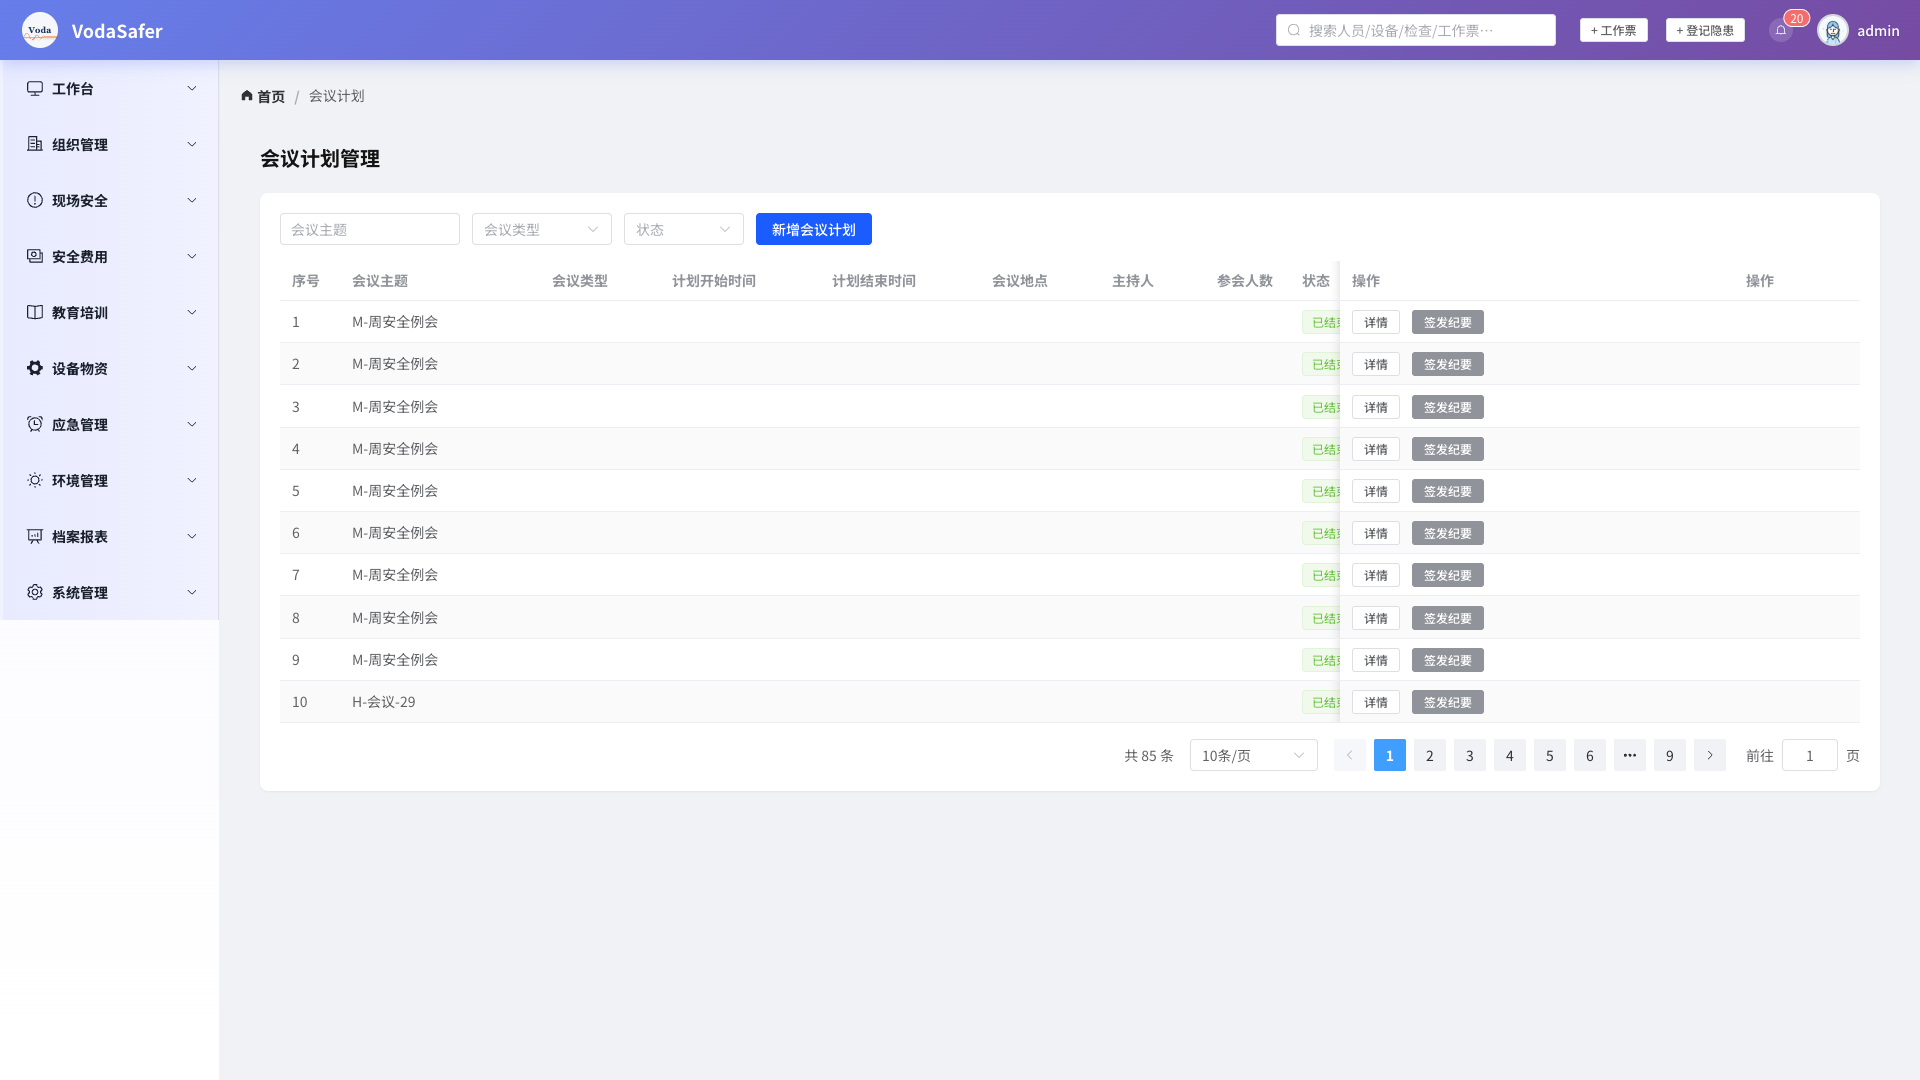Open the 教育培训 sidebar menu
1920x1080 pixels.
(x=110, y=312)
